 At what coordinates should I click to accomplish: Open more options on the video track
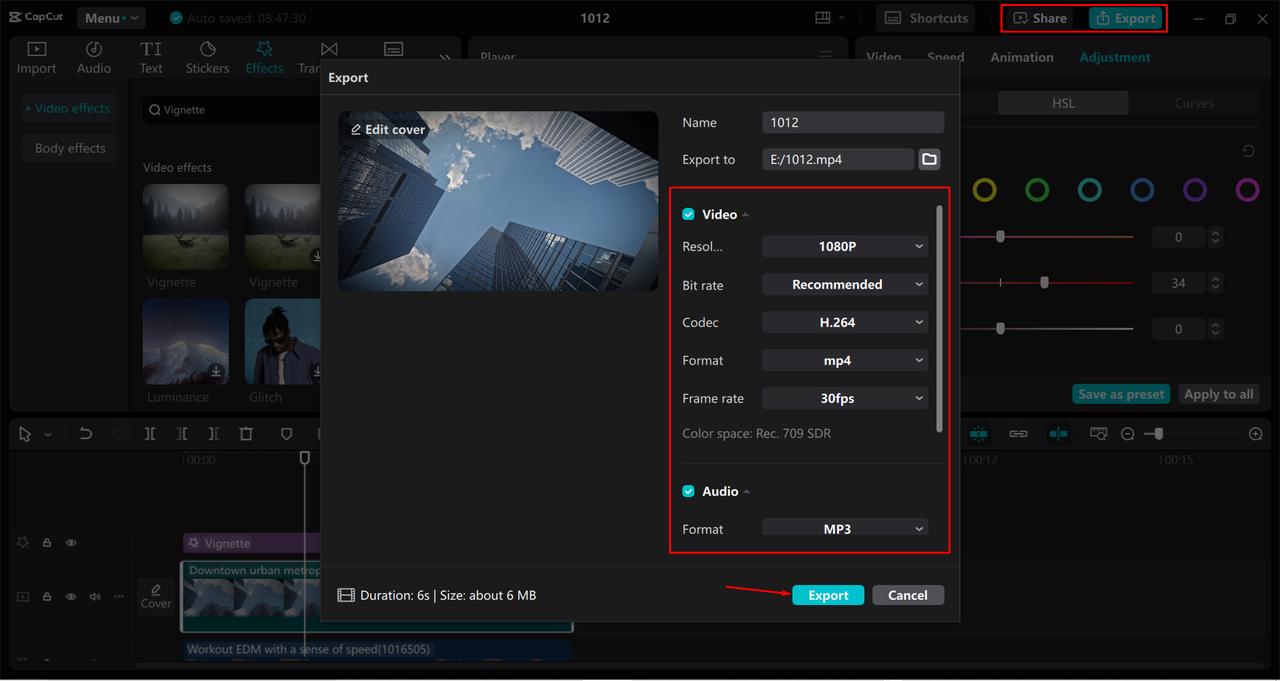pyautogui.click(x=119, y=597)
